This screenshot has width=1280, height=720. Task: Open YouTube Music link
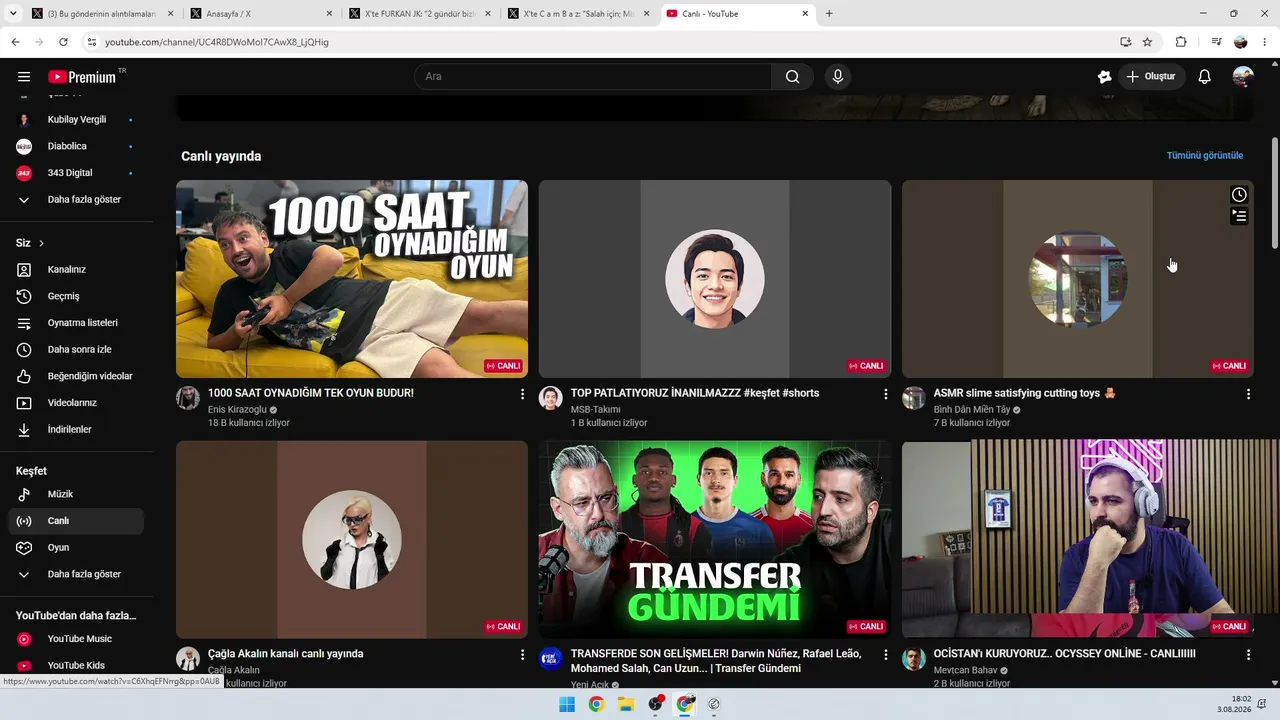tap(75, 639)
